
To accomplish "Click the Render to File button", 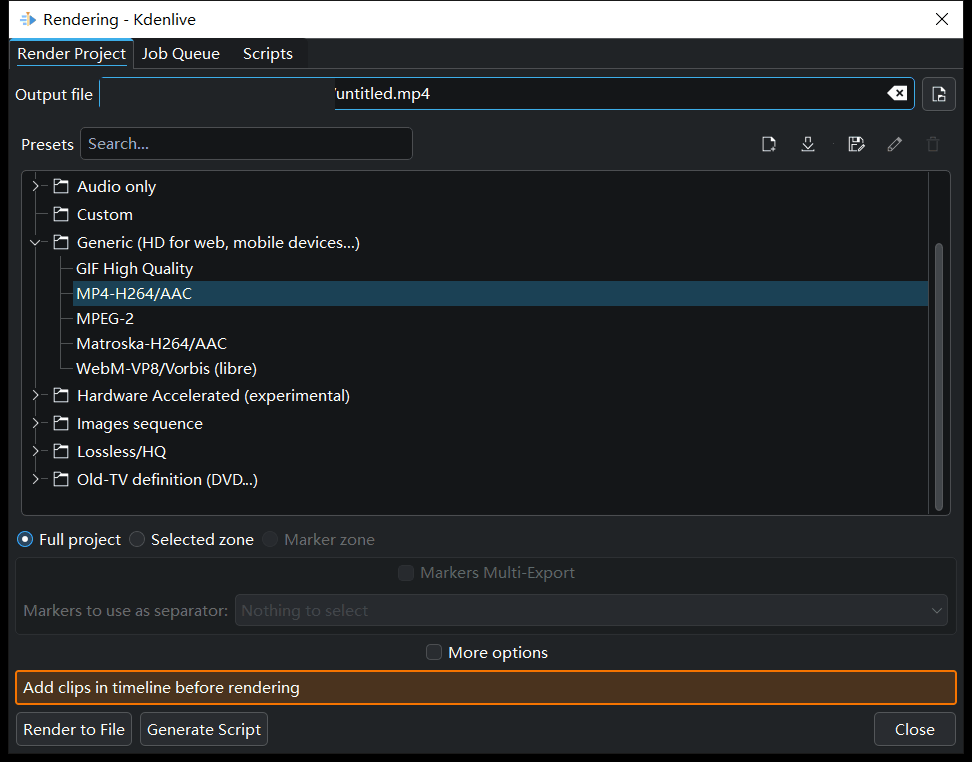I will tap(74, 729).
